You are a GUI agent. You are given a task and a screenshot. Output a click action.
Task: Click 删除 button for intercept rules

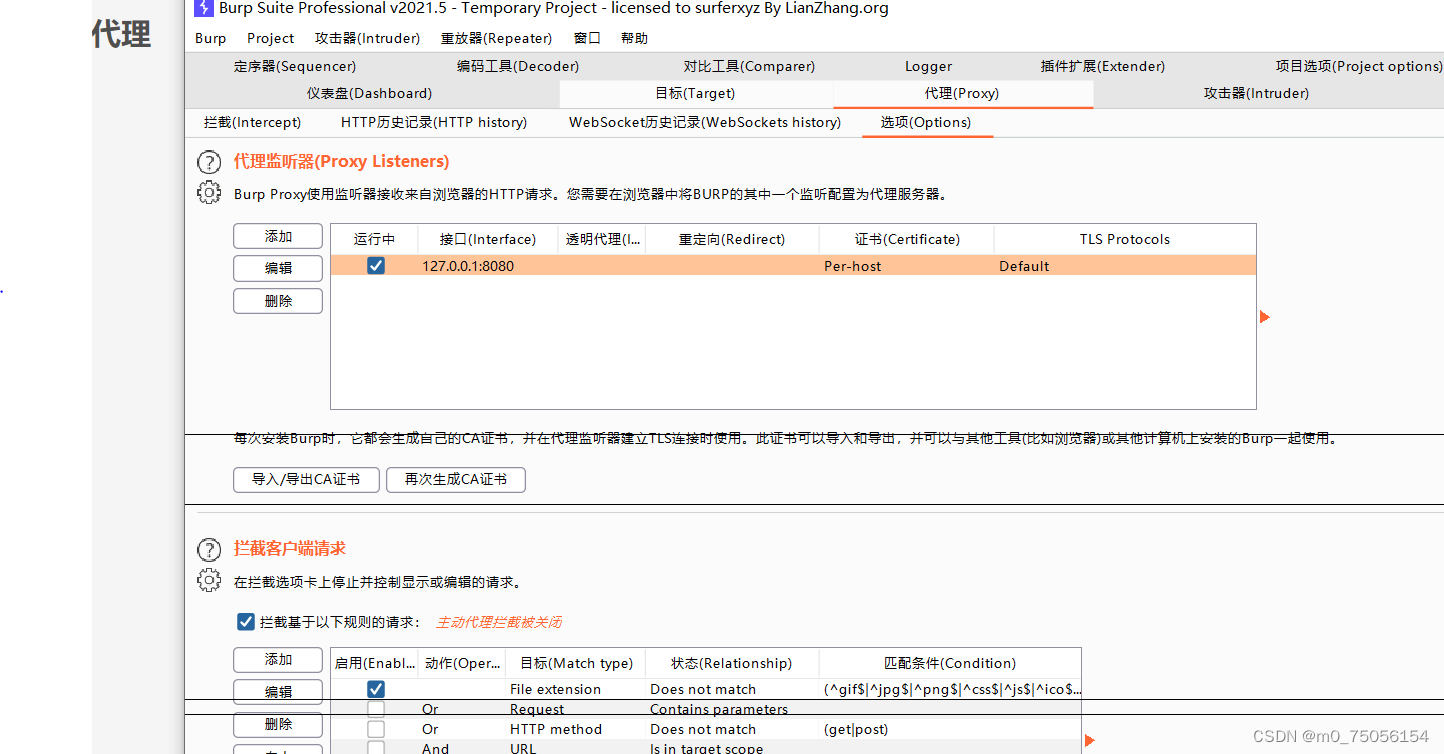(x=278, y=724)
